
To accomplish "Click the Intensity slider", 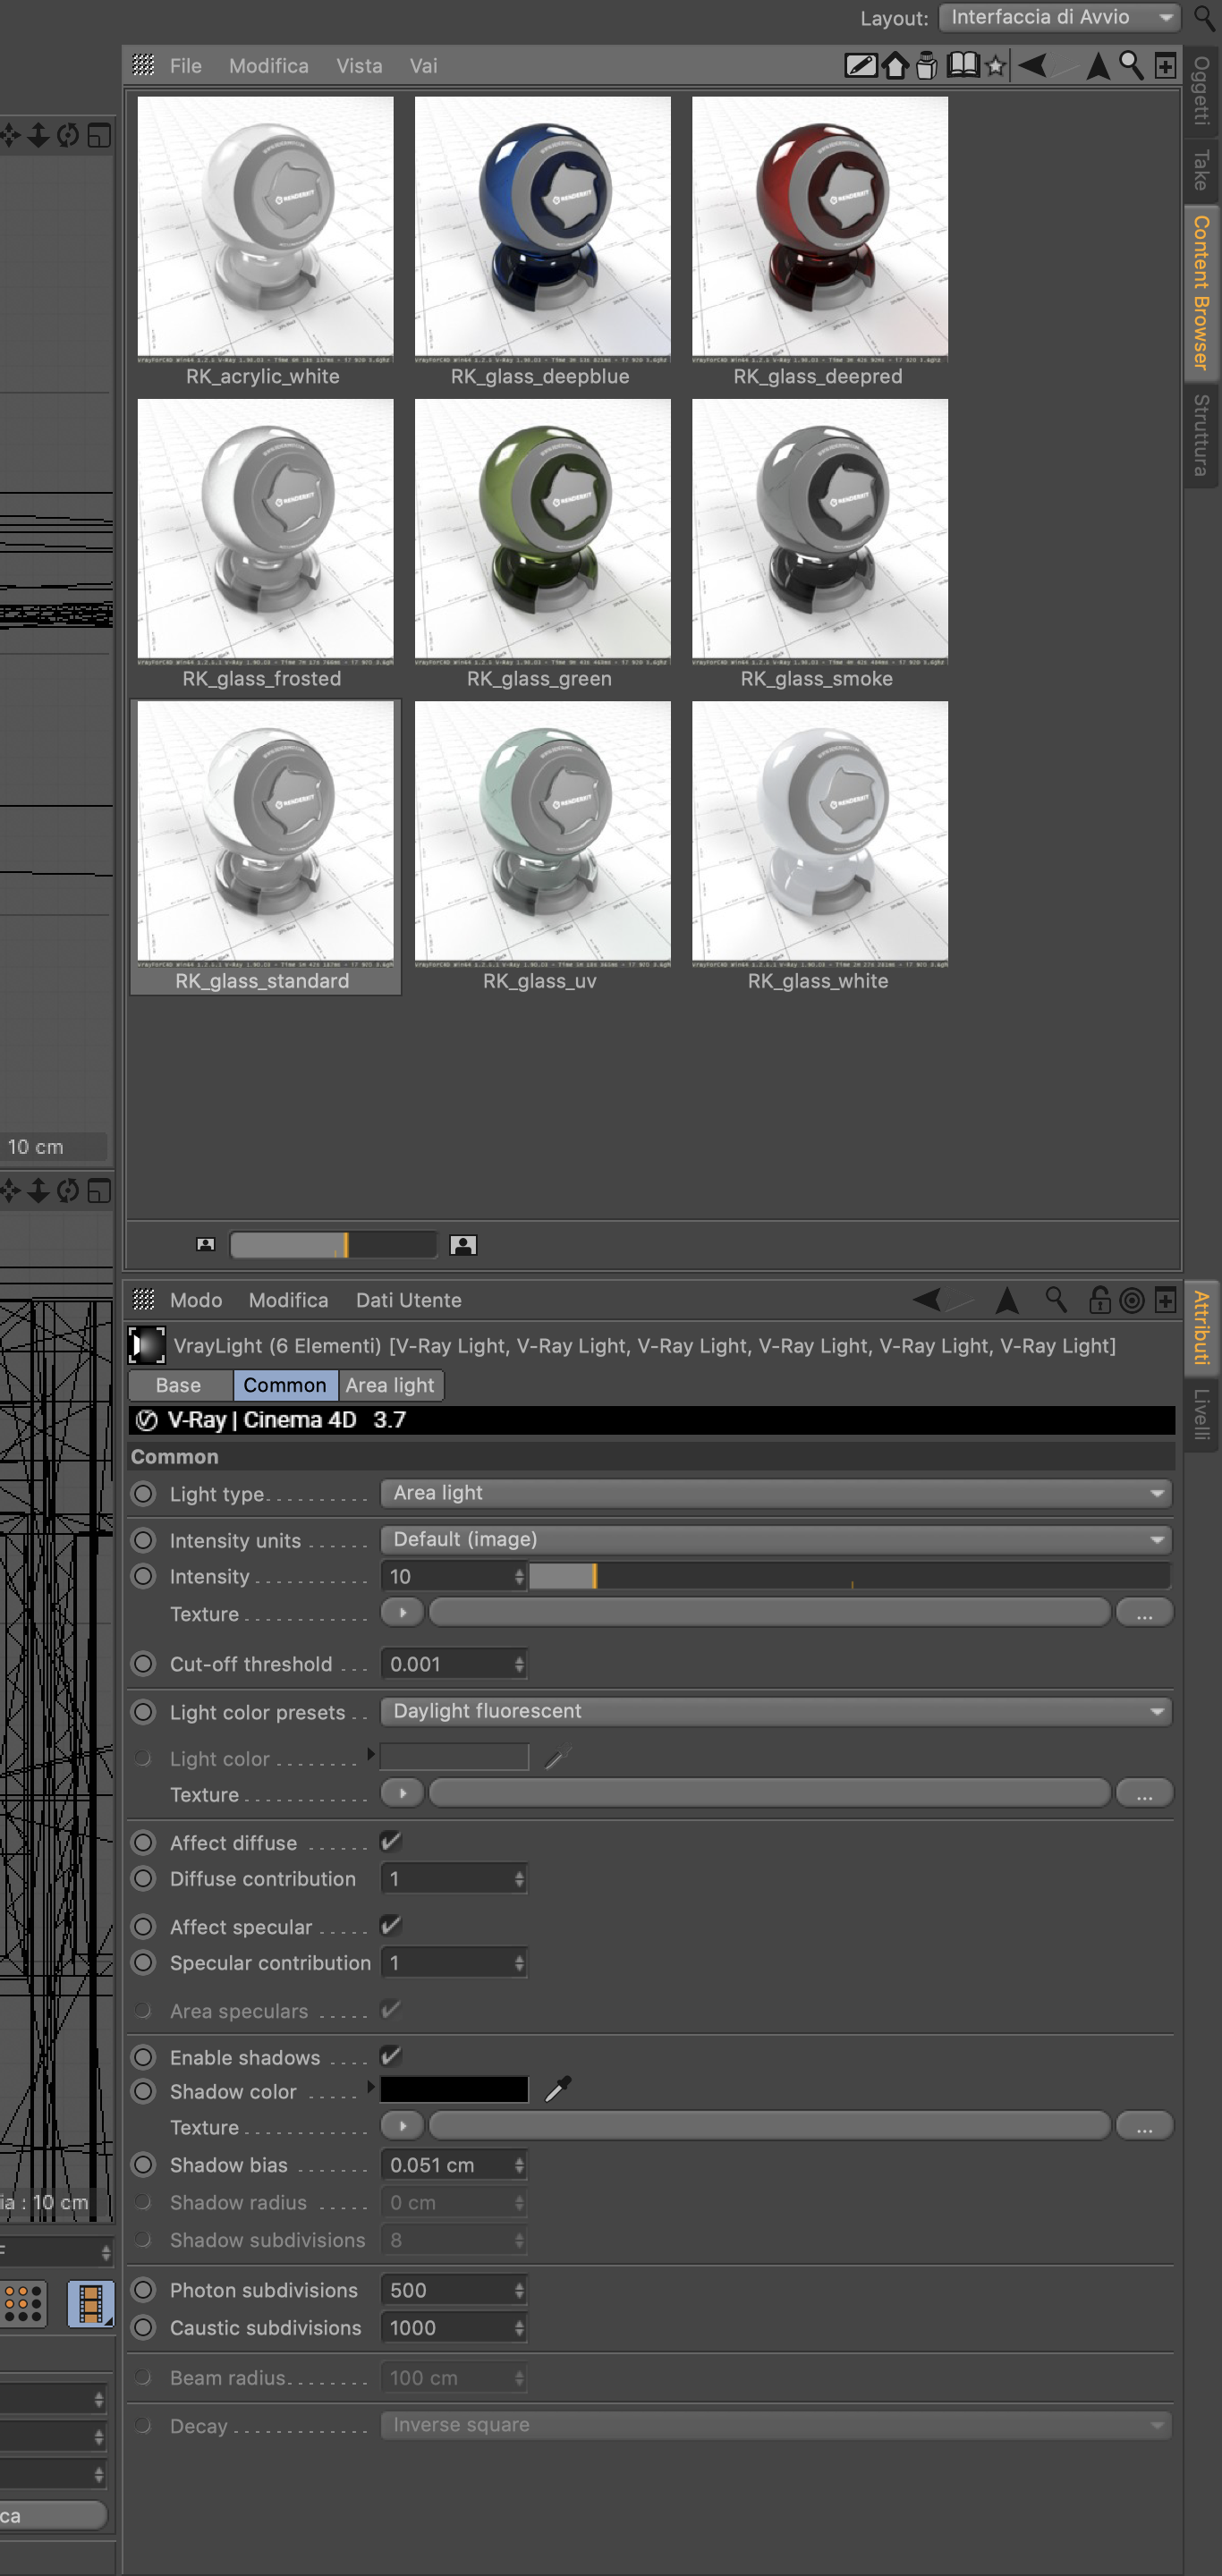I will pyautogui.click(x=849, y=1577).
